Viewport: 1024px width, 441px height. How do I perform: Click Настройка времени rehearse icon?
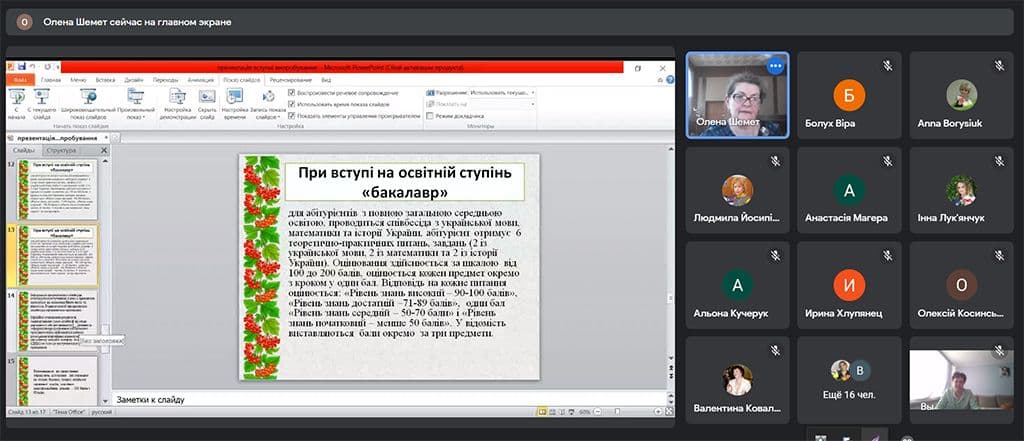click(x=234, y=97)
